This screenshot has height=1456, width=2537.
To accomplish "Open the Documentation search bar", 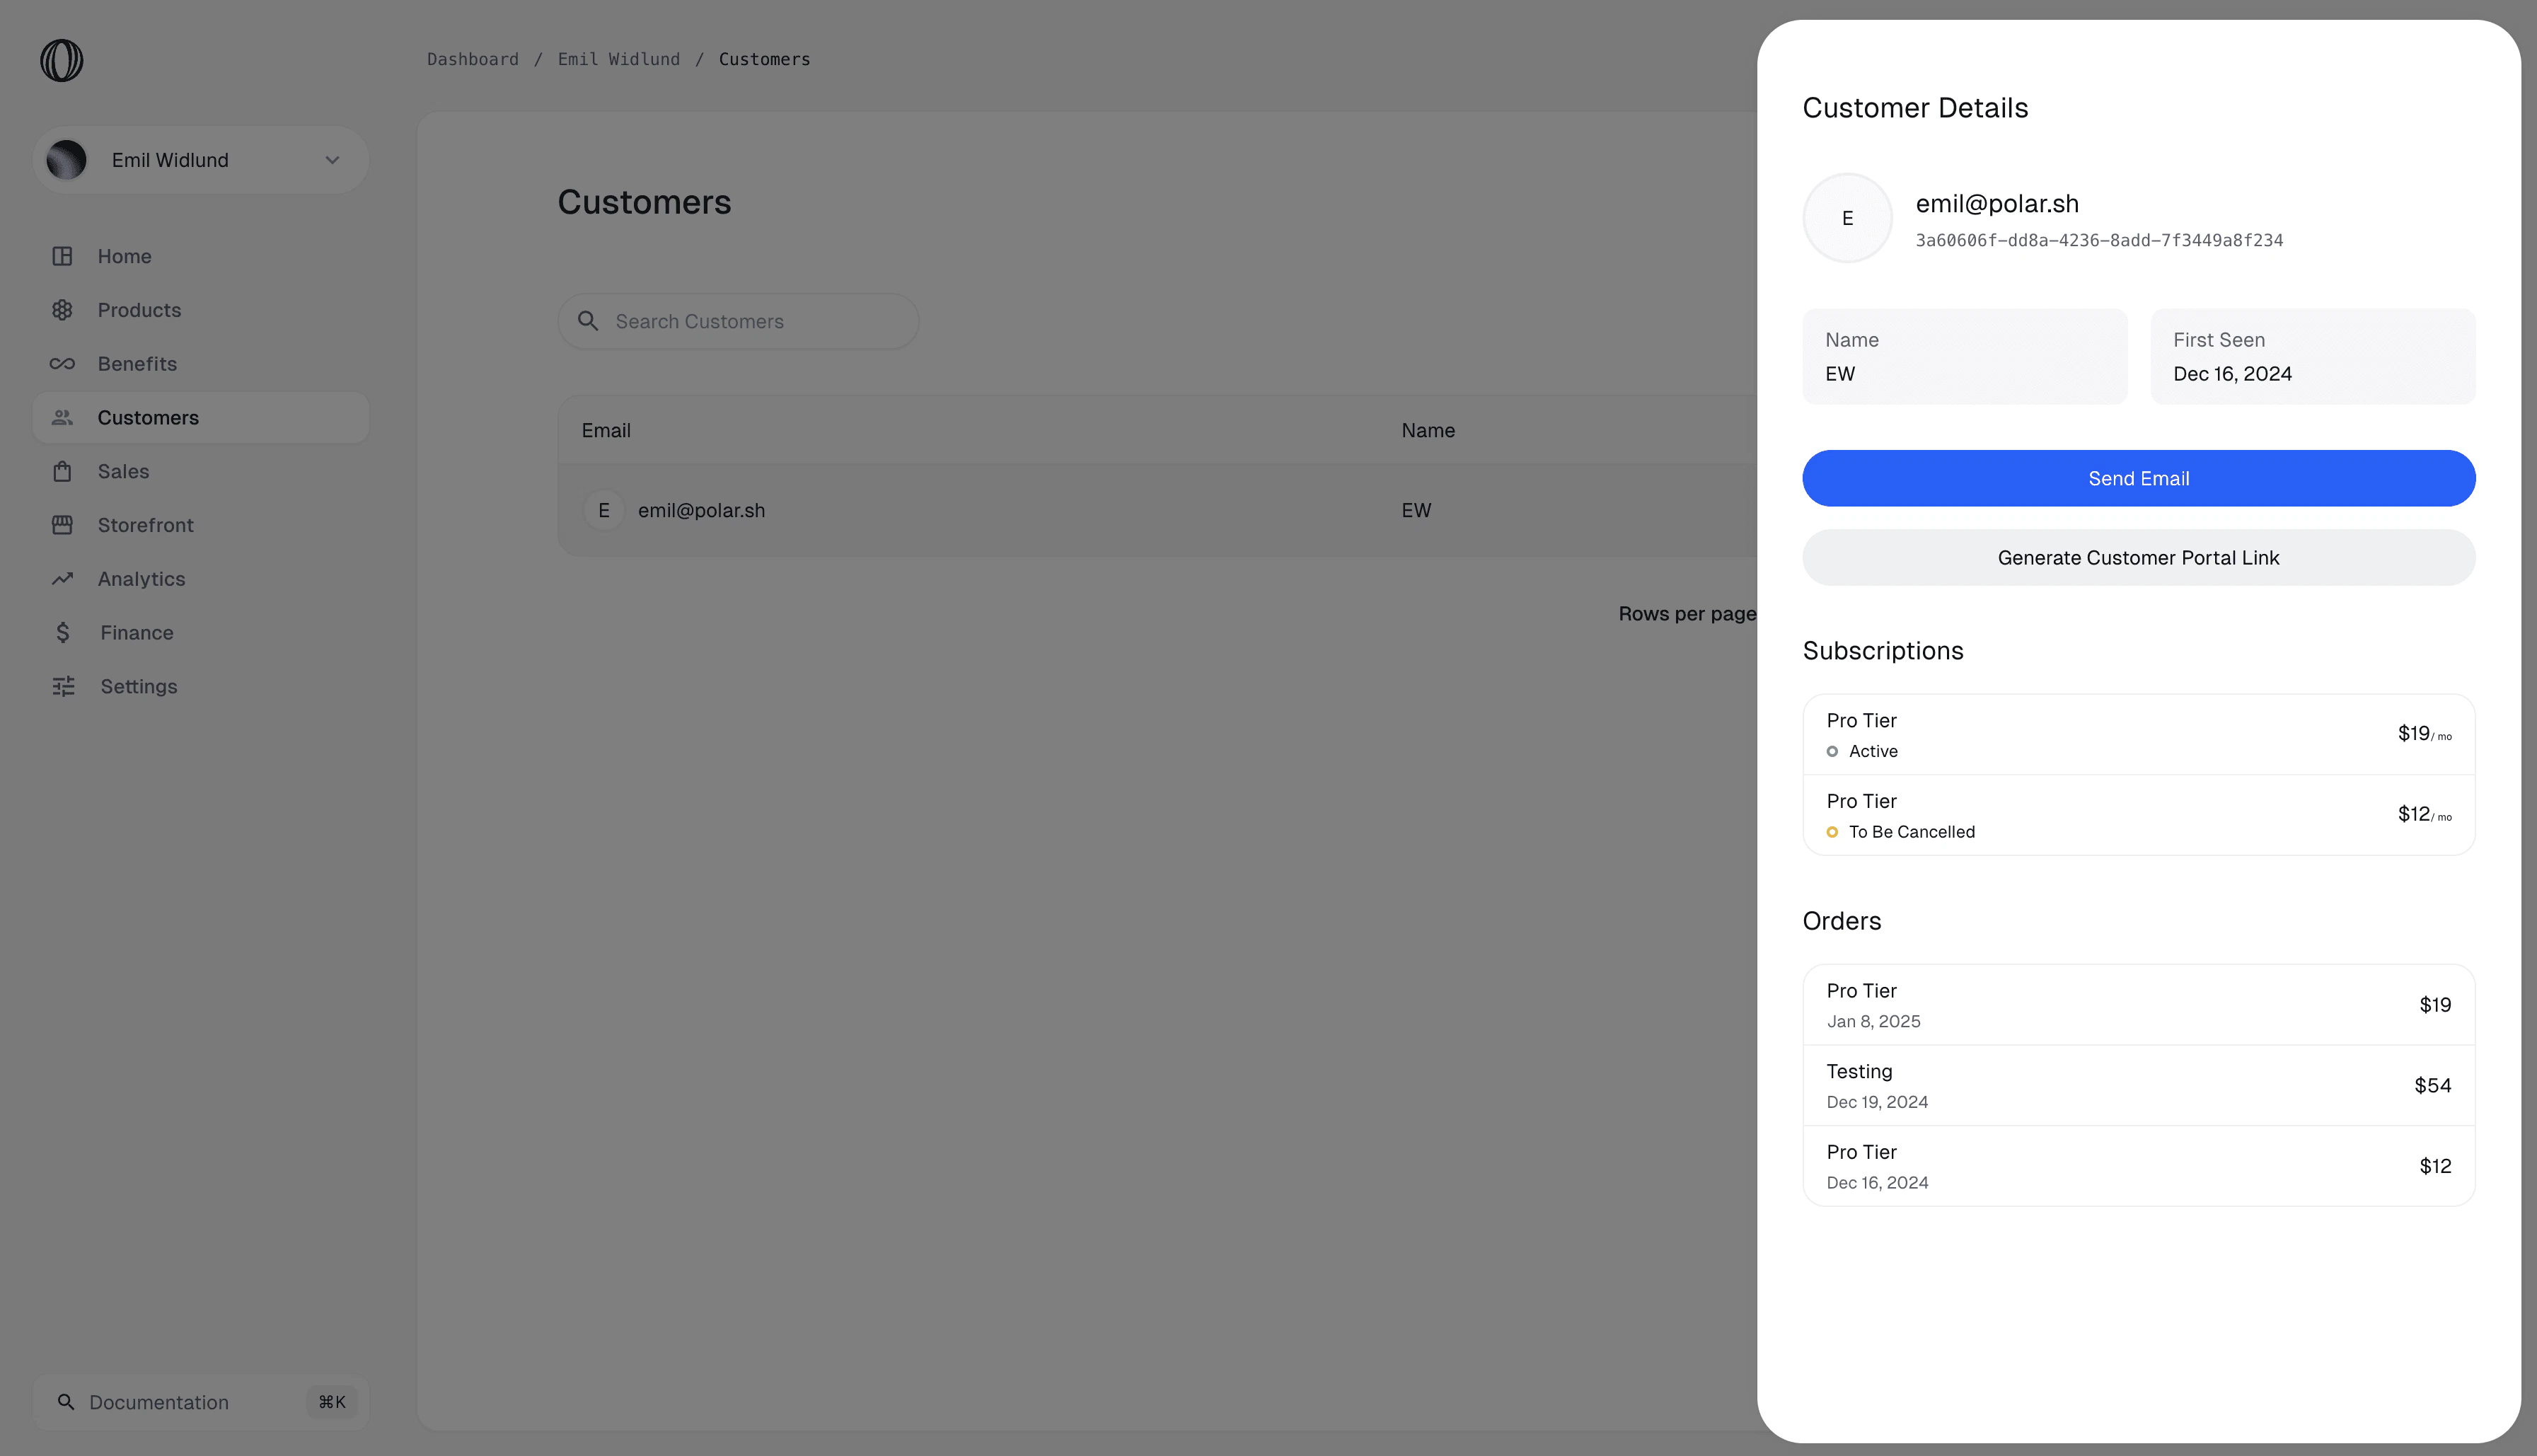I will point(200,1402).
